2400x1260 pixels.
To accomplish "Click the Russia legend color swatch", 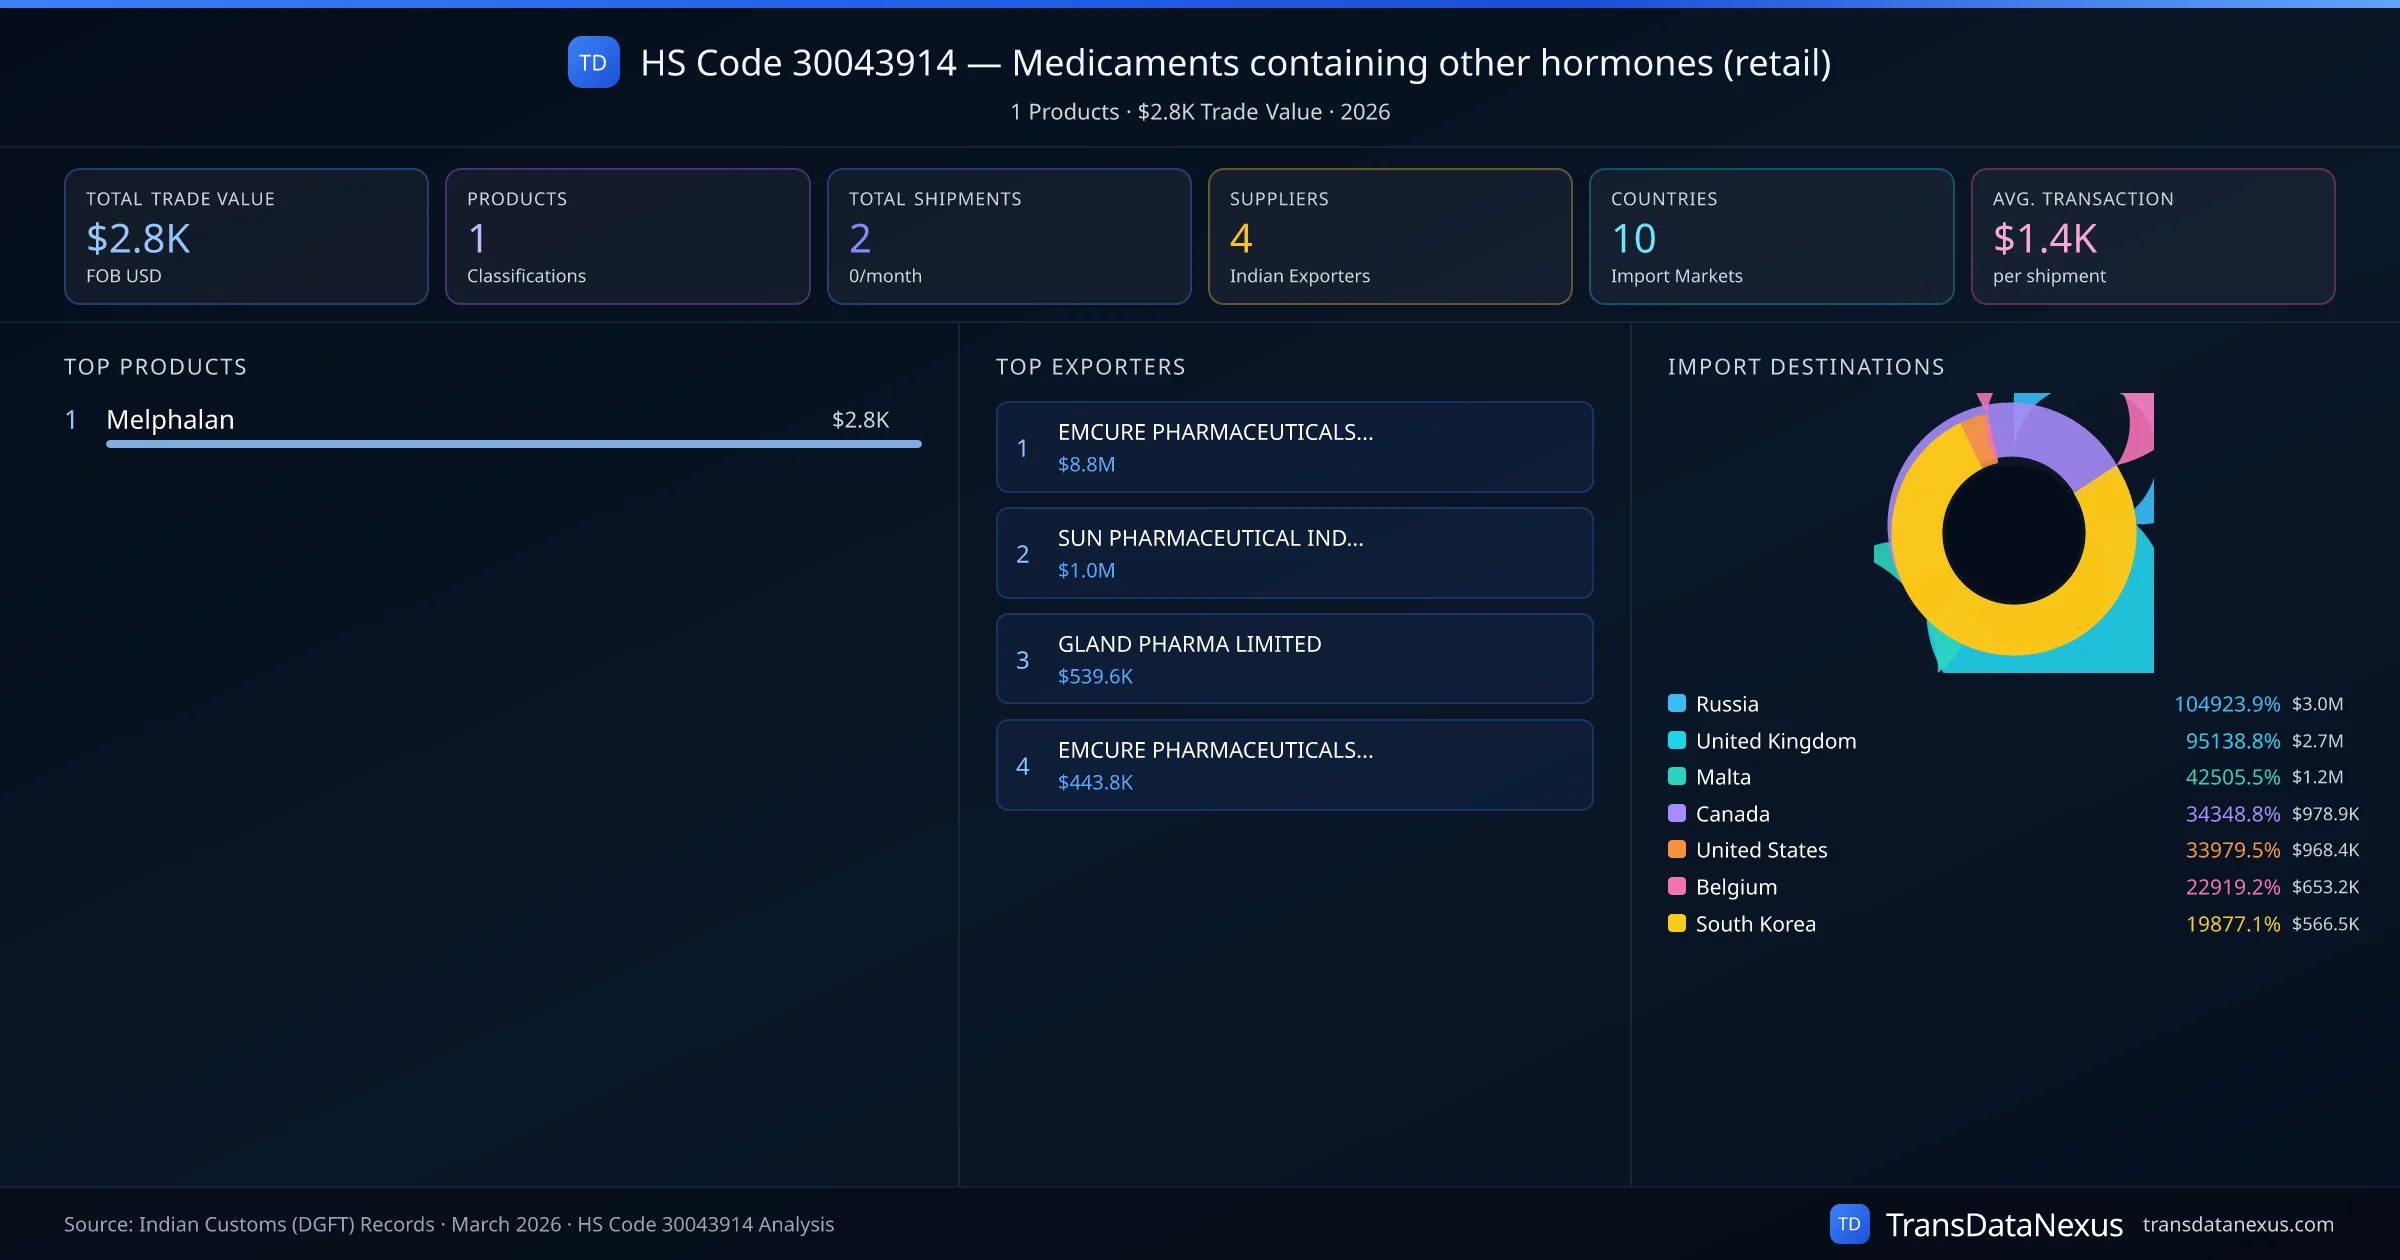I will click(1677, 703).
